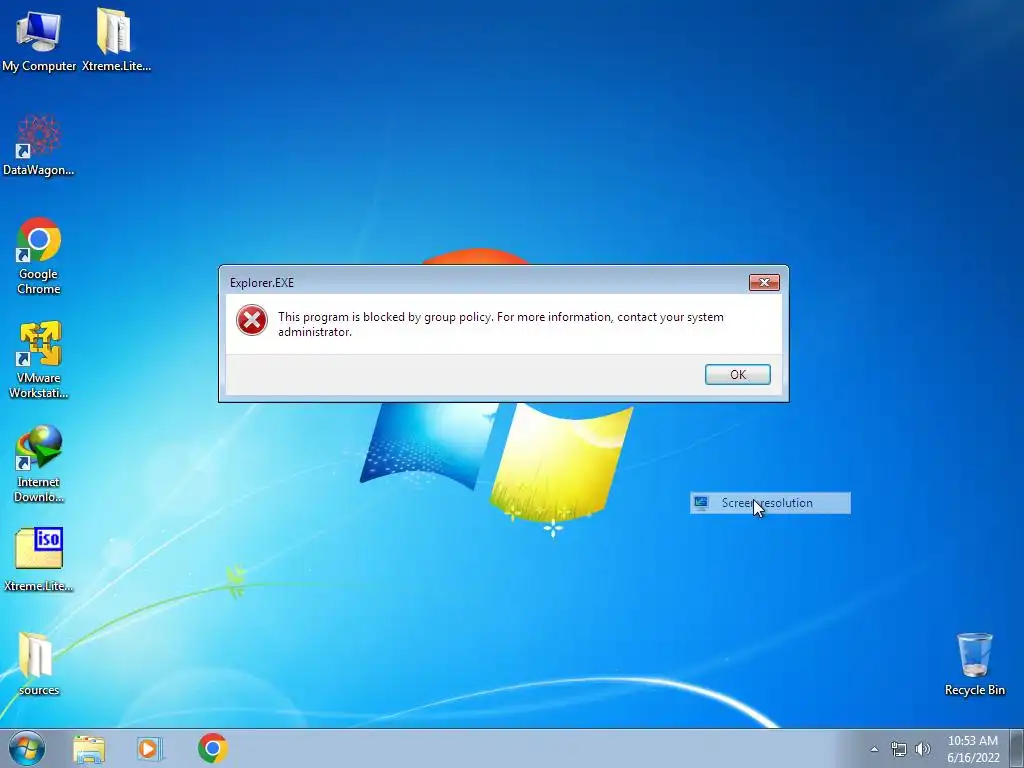Show hidden system tray icons

874,749
